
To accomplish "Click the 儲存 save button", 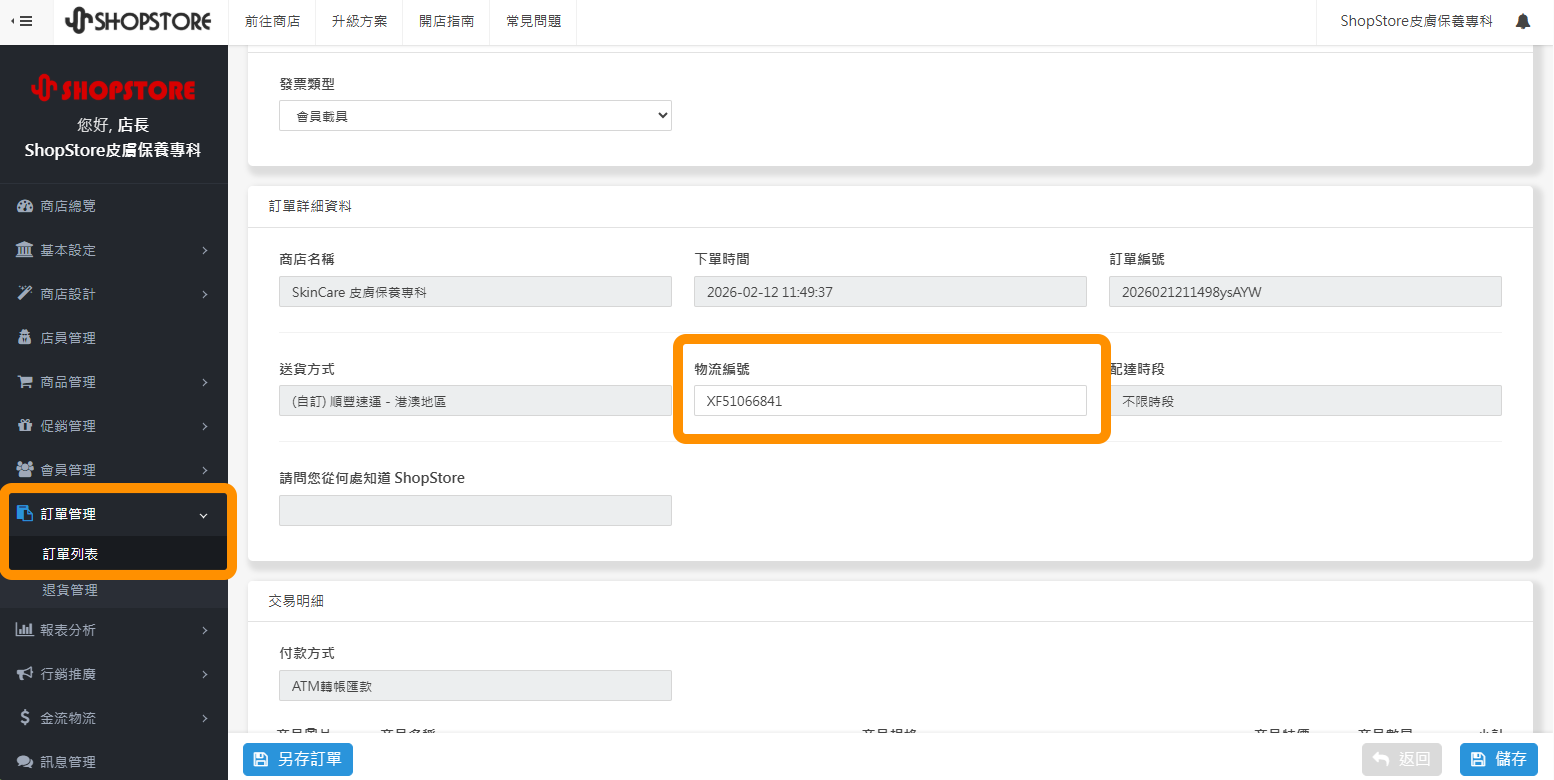I will pos(1498,759).
